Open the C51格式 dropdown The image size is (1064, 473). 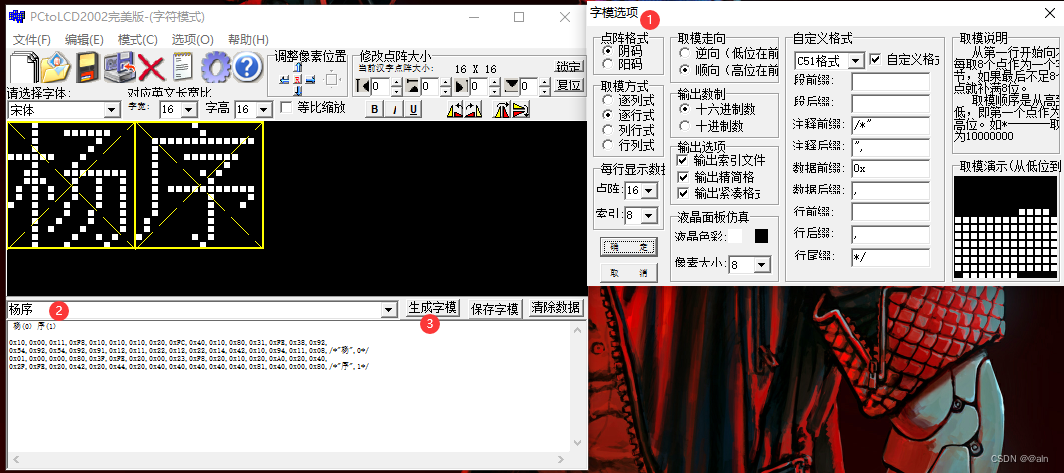click(x=856, y=61)
